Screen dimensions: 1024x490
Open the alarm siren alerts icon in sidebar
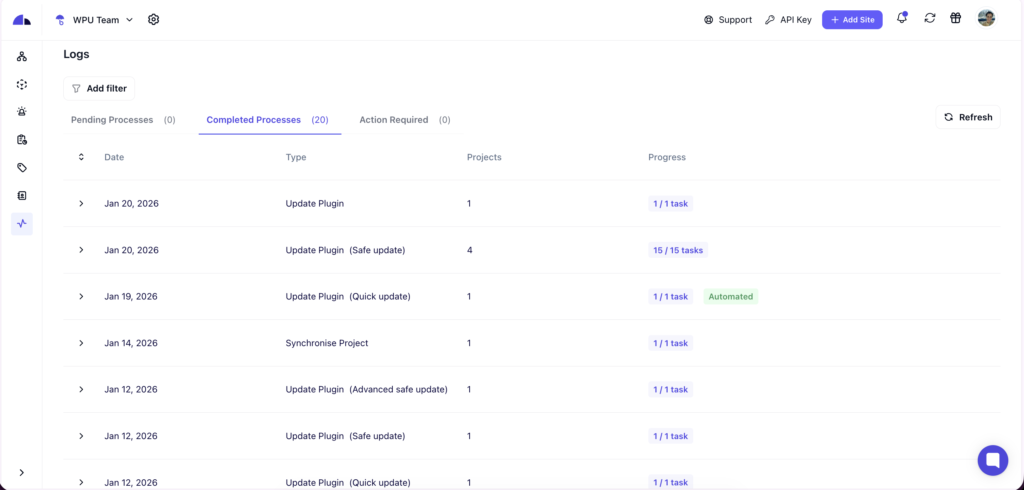pos(22,112)
